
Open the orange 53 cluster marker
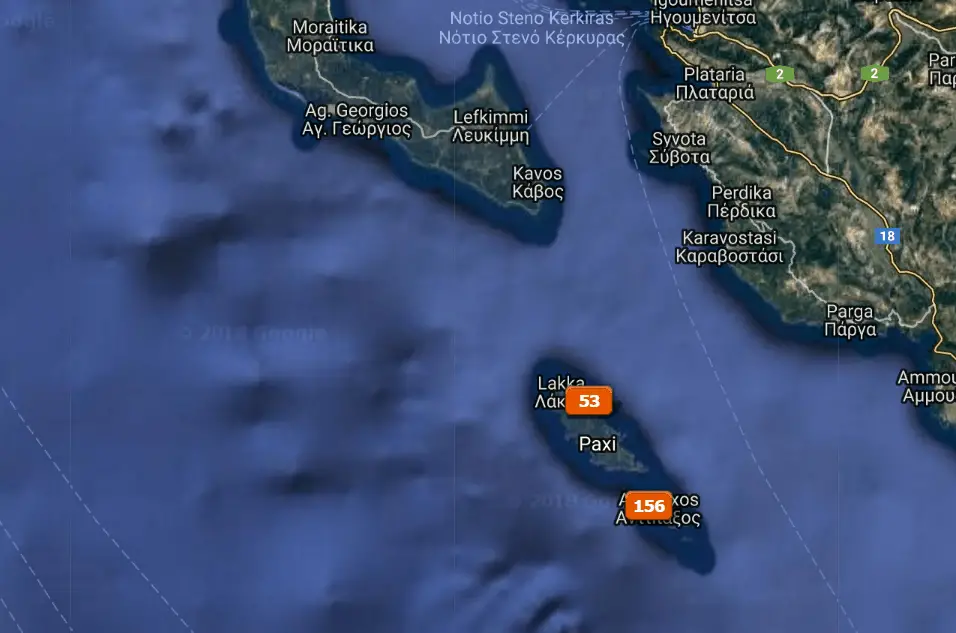[588, 401]
